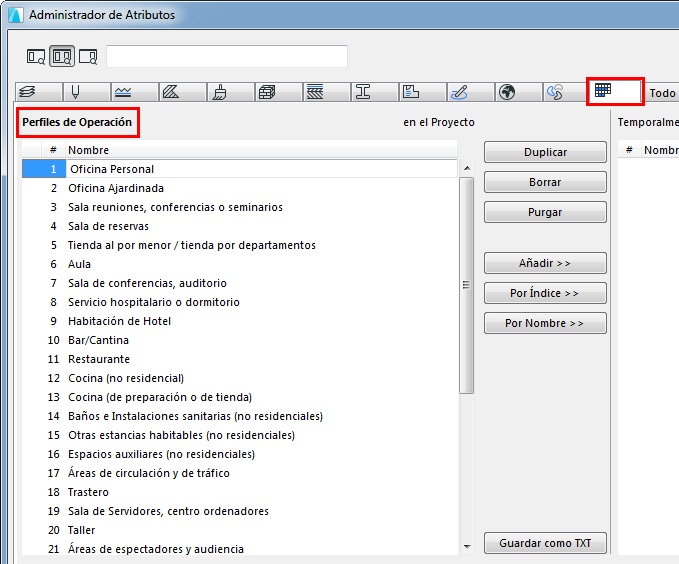The image size is (679, 564).
Task: Select Espacios auxiliares (no residenciales) row
Action: (240, 454)
